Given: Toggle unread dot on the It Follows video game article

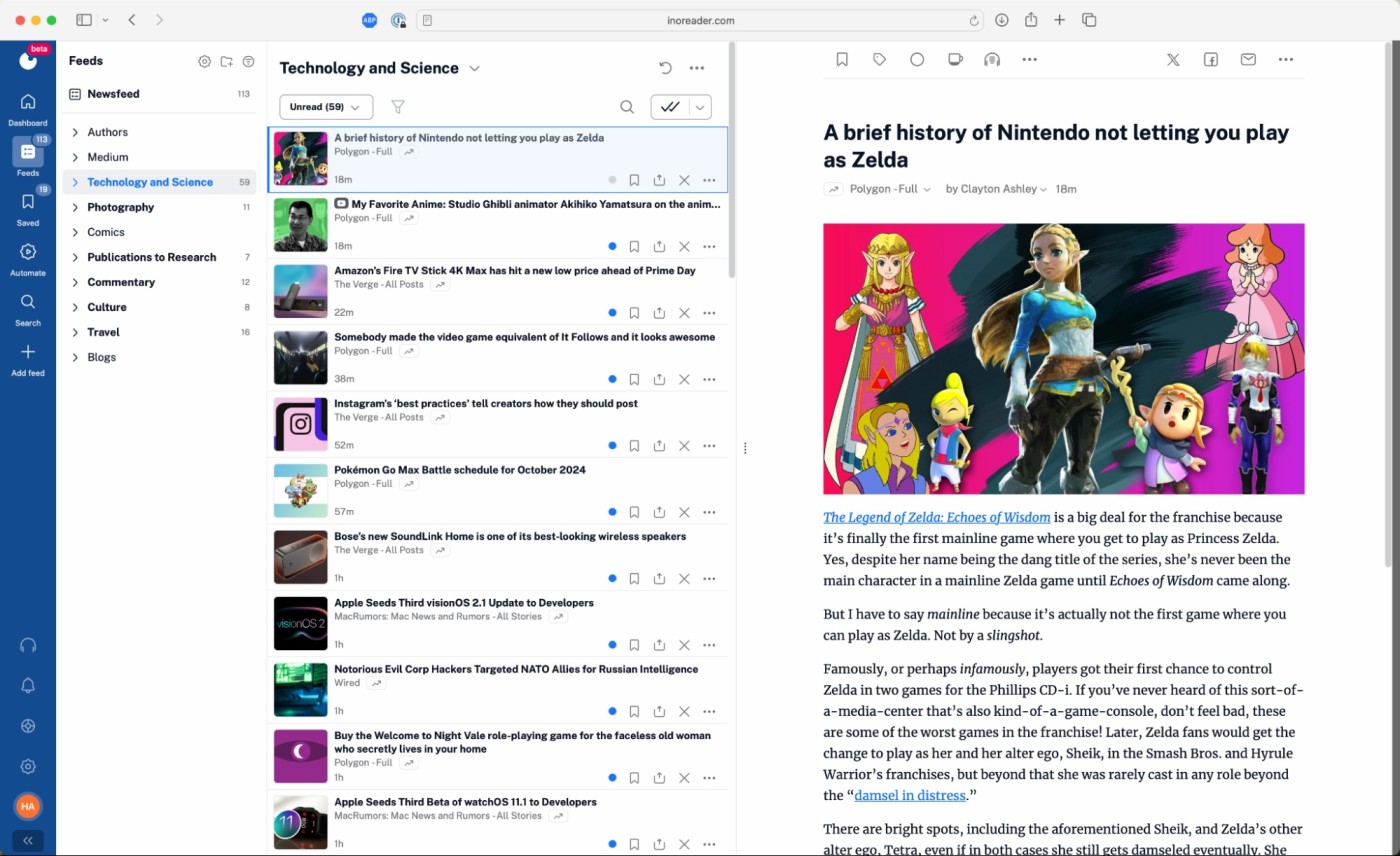Looking at the screenshot, I should click(612, 379).
